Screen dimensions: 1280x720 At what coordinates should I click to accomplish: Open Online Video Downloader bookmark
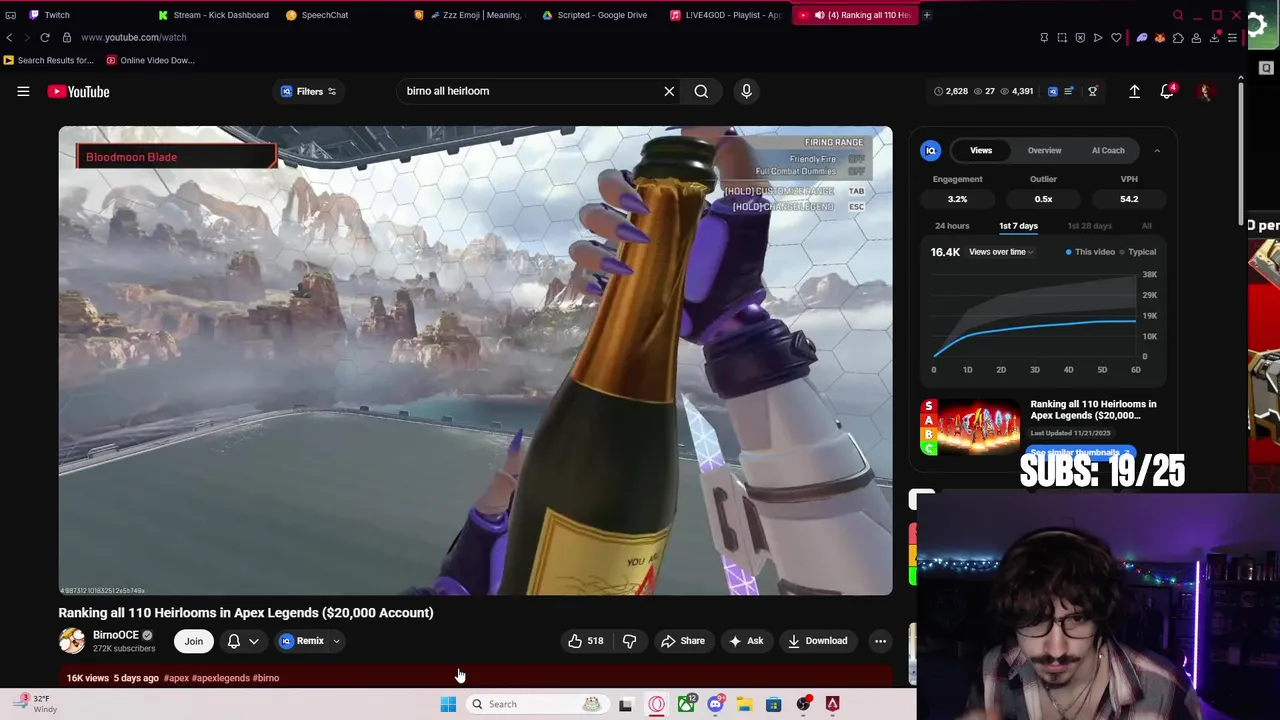(x=150, y=60)
